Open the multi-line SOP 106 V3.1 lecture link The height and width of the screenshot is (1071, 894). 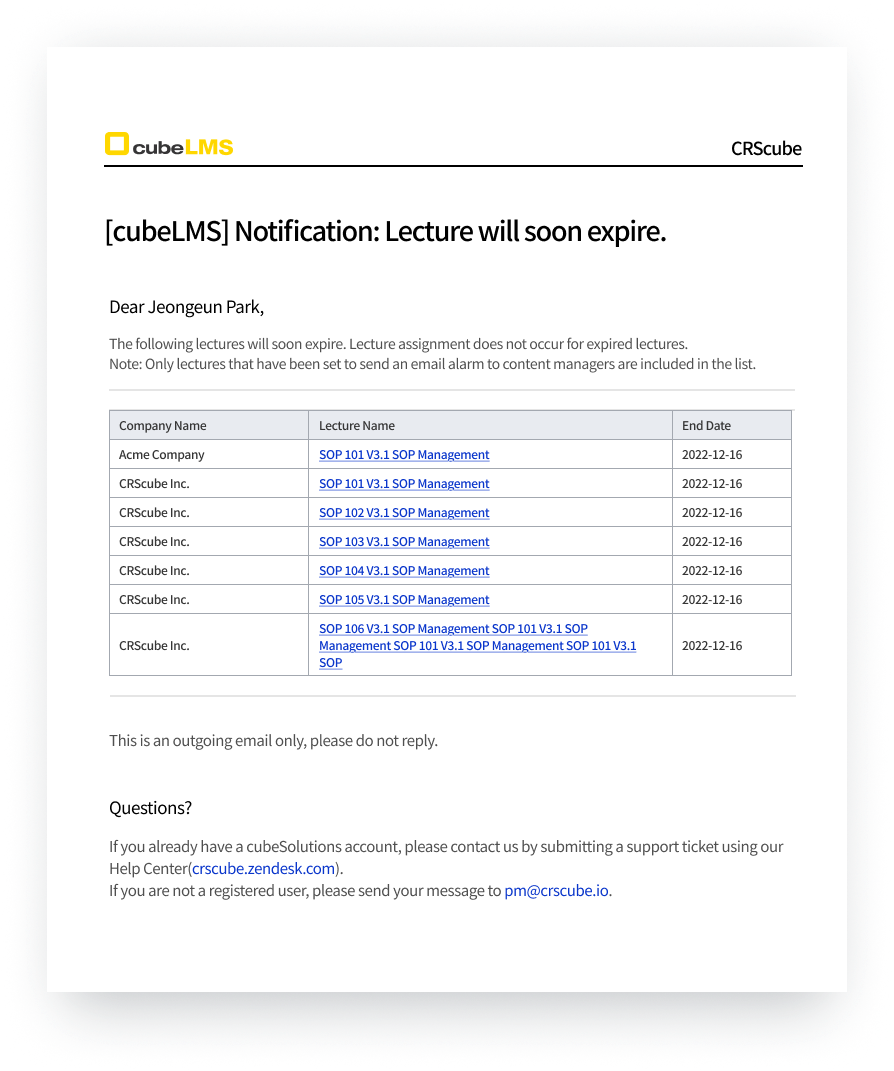pyautogui.click(x=476, y=646)
